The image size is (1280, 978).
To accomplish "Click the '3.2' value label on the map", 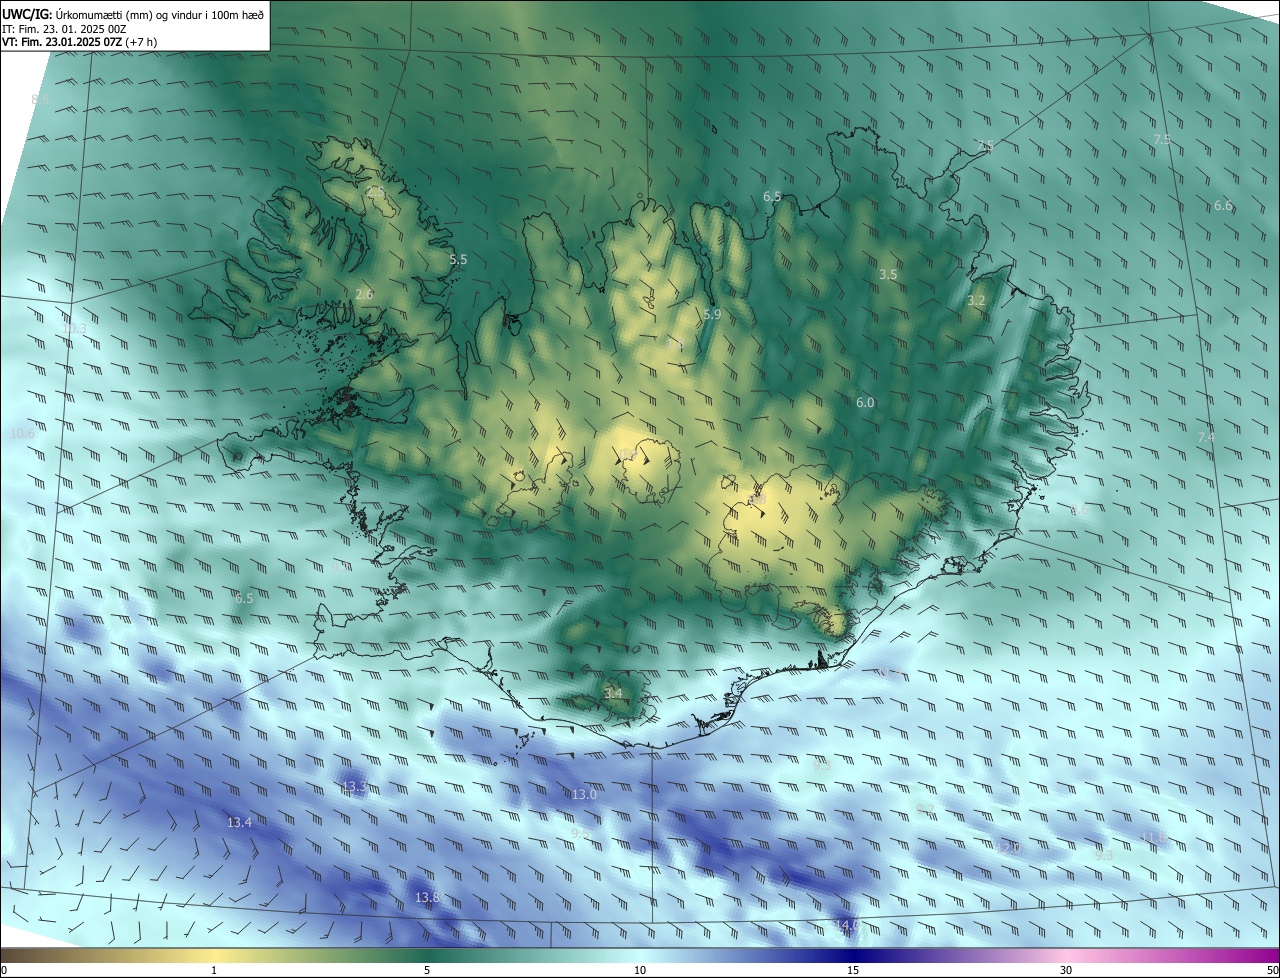I will click(x=977, y=300).
